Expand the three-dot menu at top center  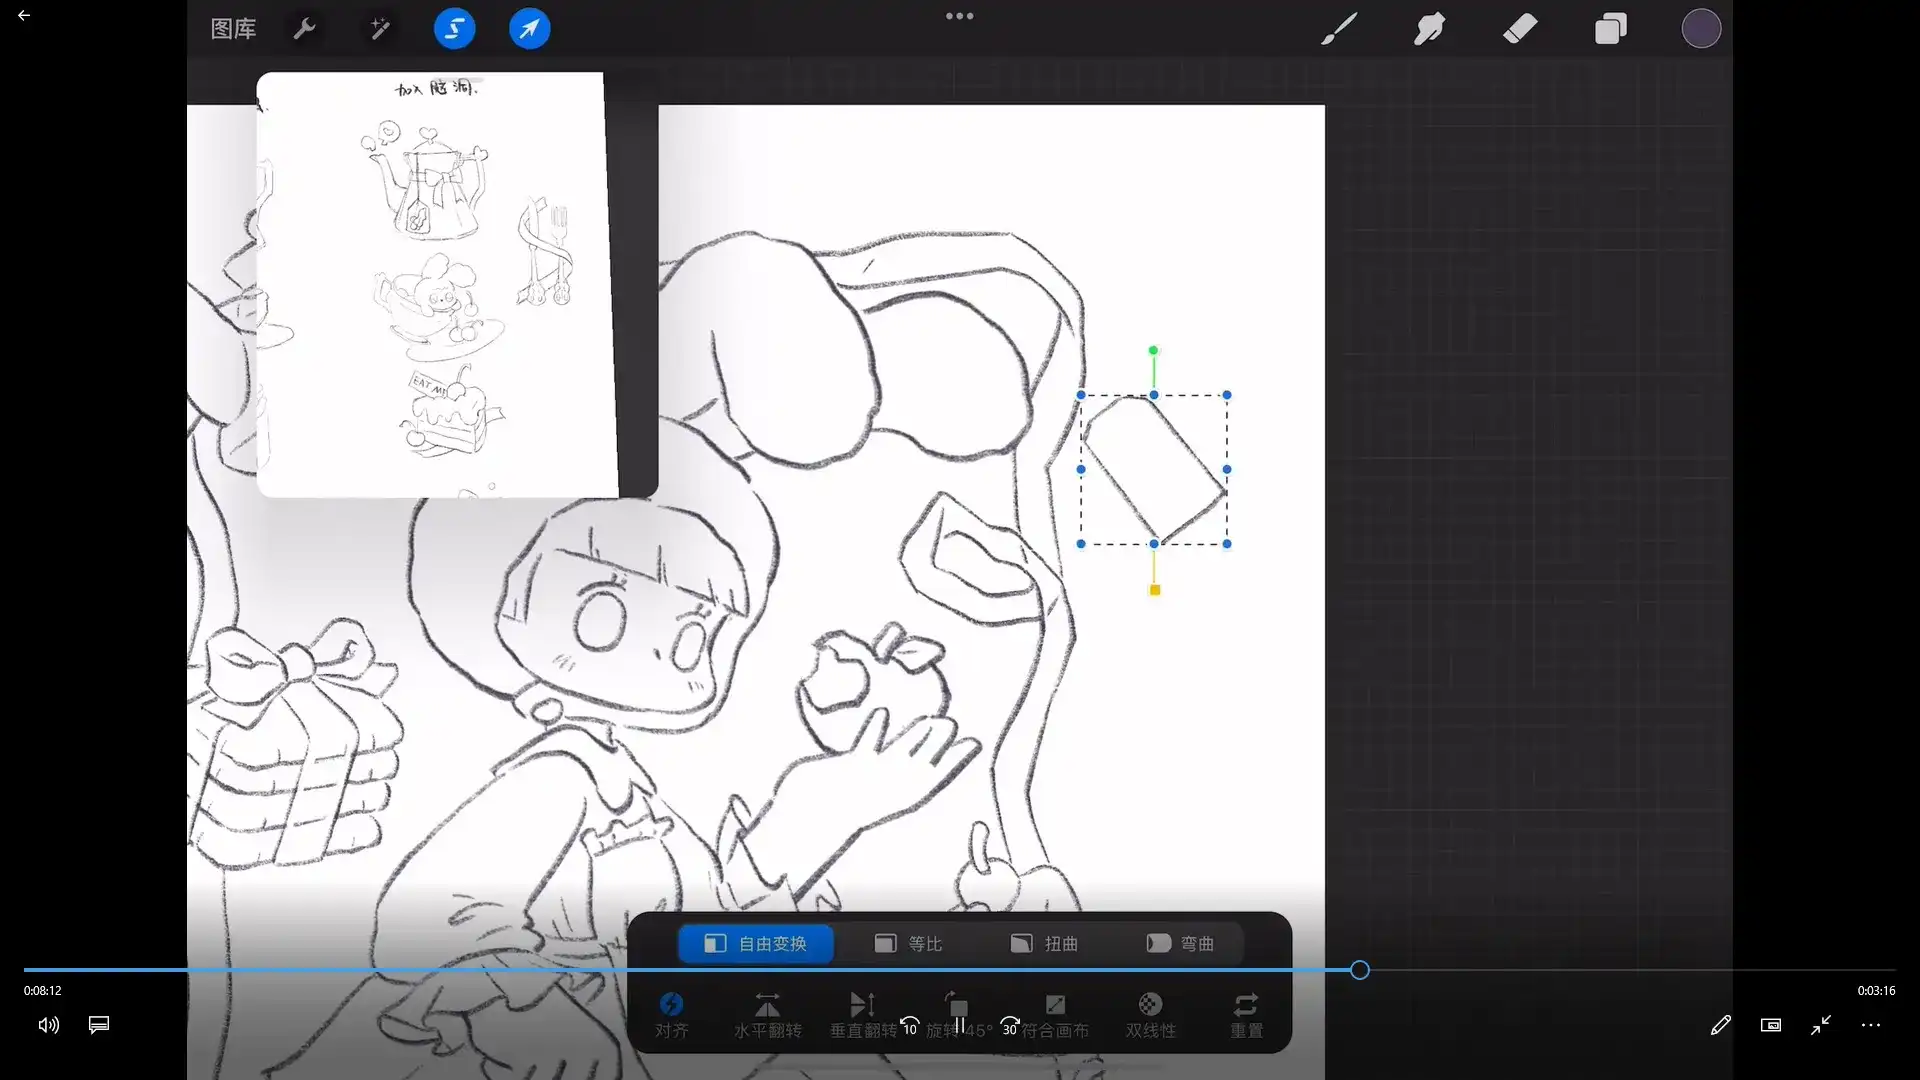[959, 16]
